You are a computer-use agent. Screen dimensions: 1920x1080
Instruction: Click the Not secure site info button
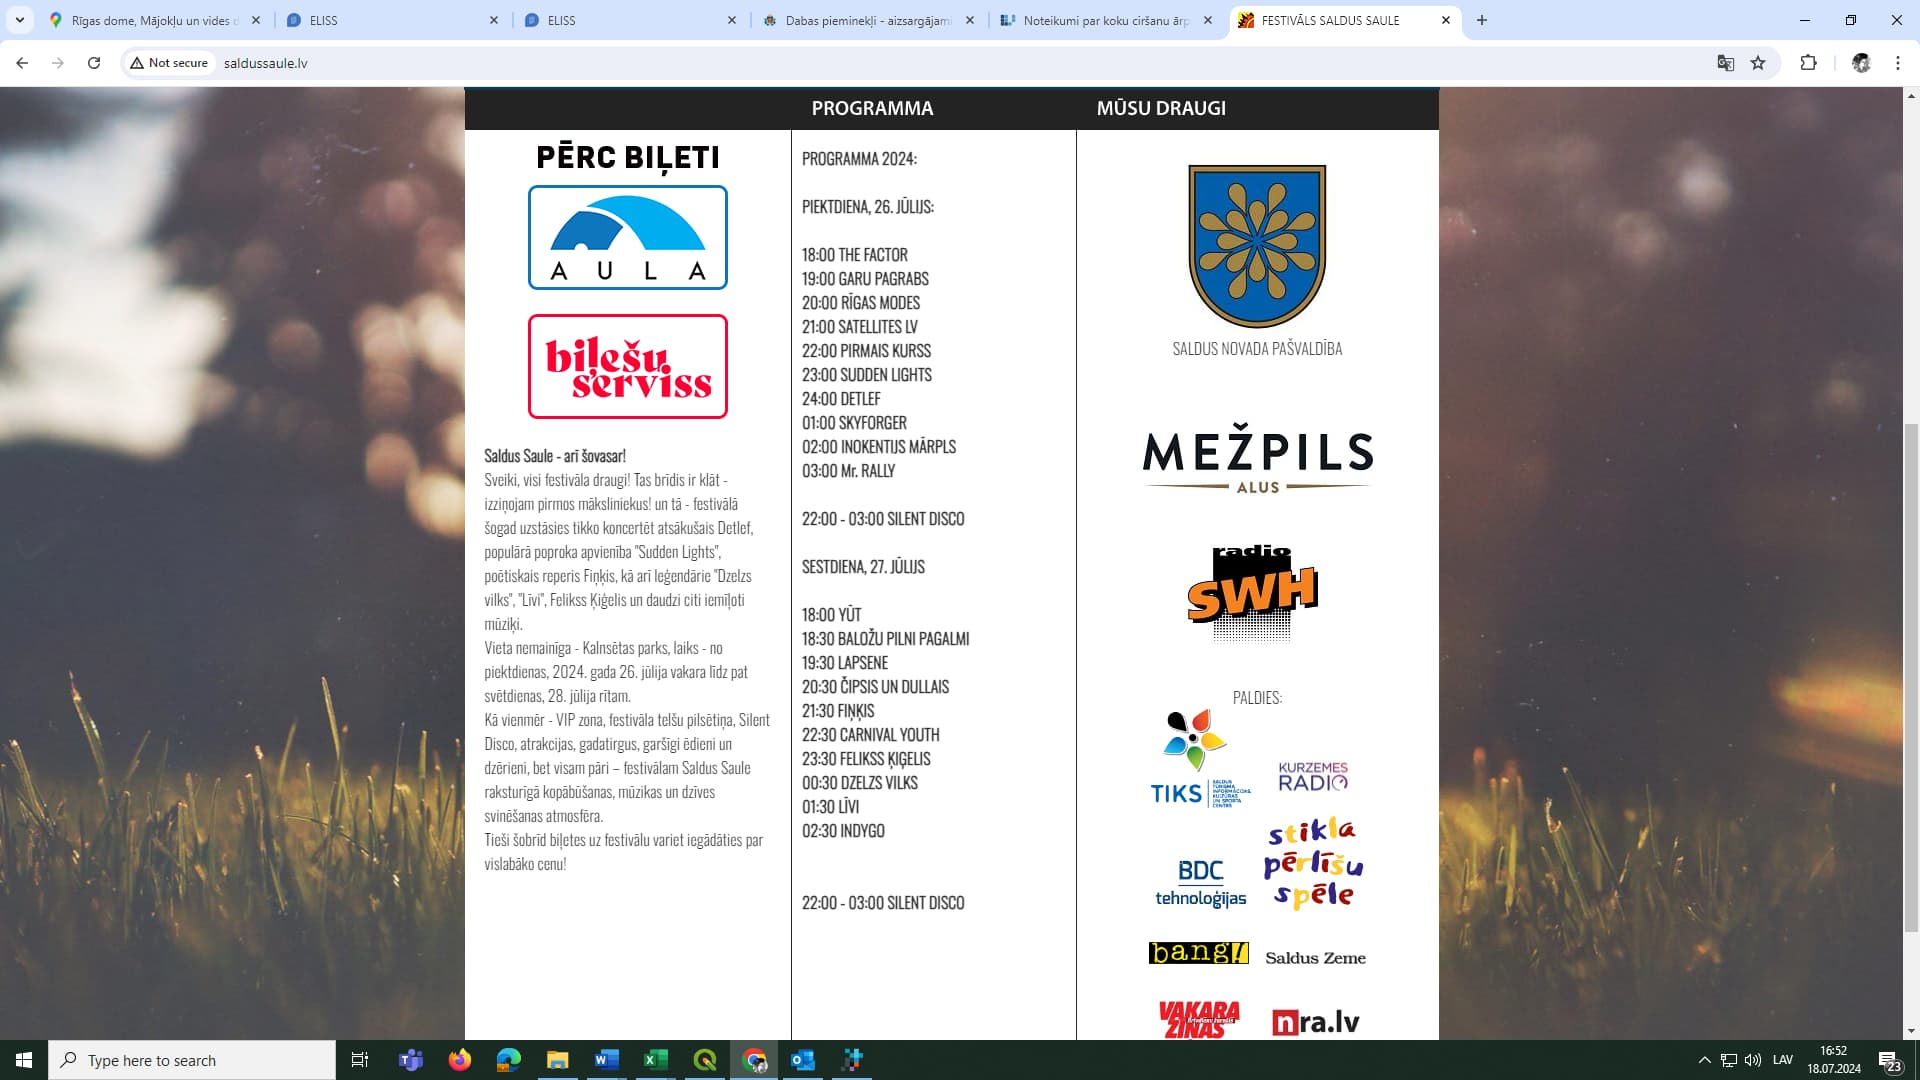169,63
